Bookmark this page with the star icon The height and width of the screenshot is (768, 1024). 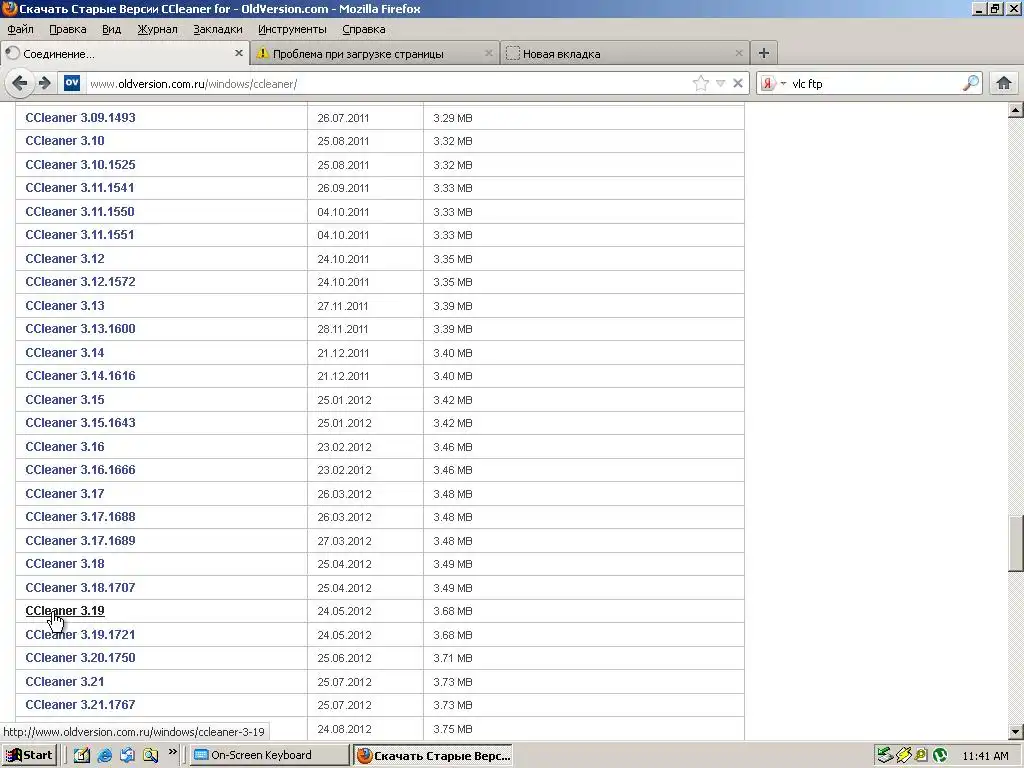tap(700, 83)
